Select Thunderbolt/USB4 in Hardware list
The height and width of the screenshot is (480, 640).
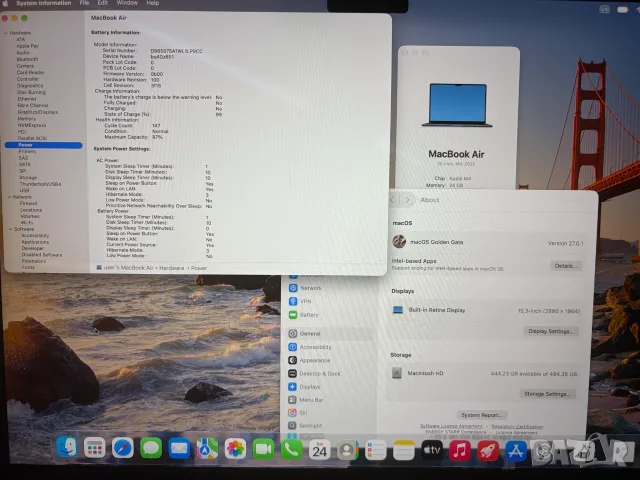pyautogui.click(x=40, y=184)
